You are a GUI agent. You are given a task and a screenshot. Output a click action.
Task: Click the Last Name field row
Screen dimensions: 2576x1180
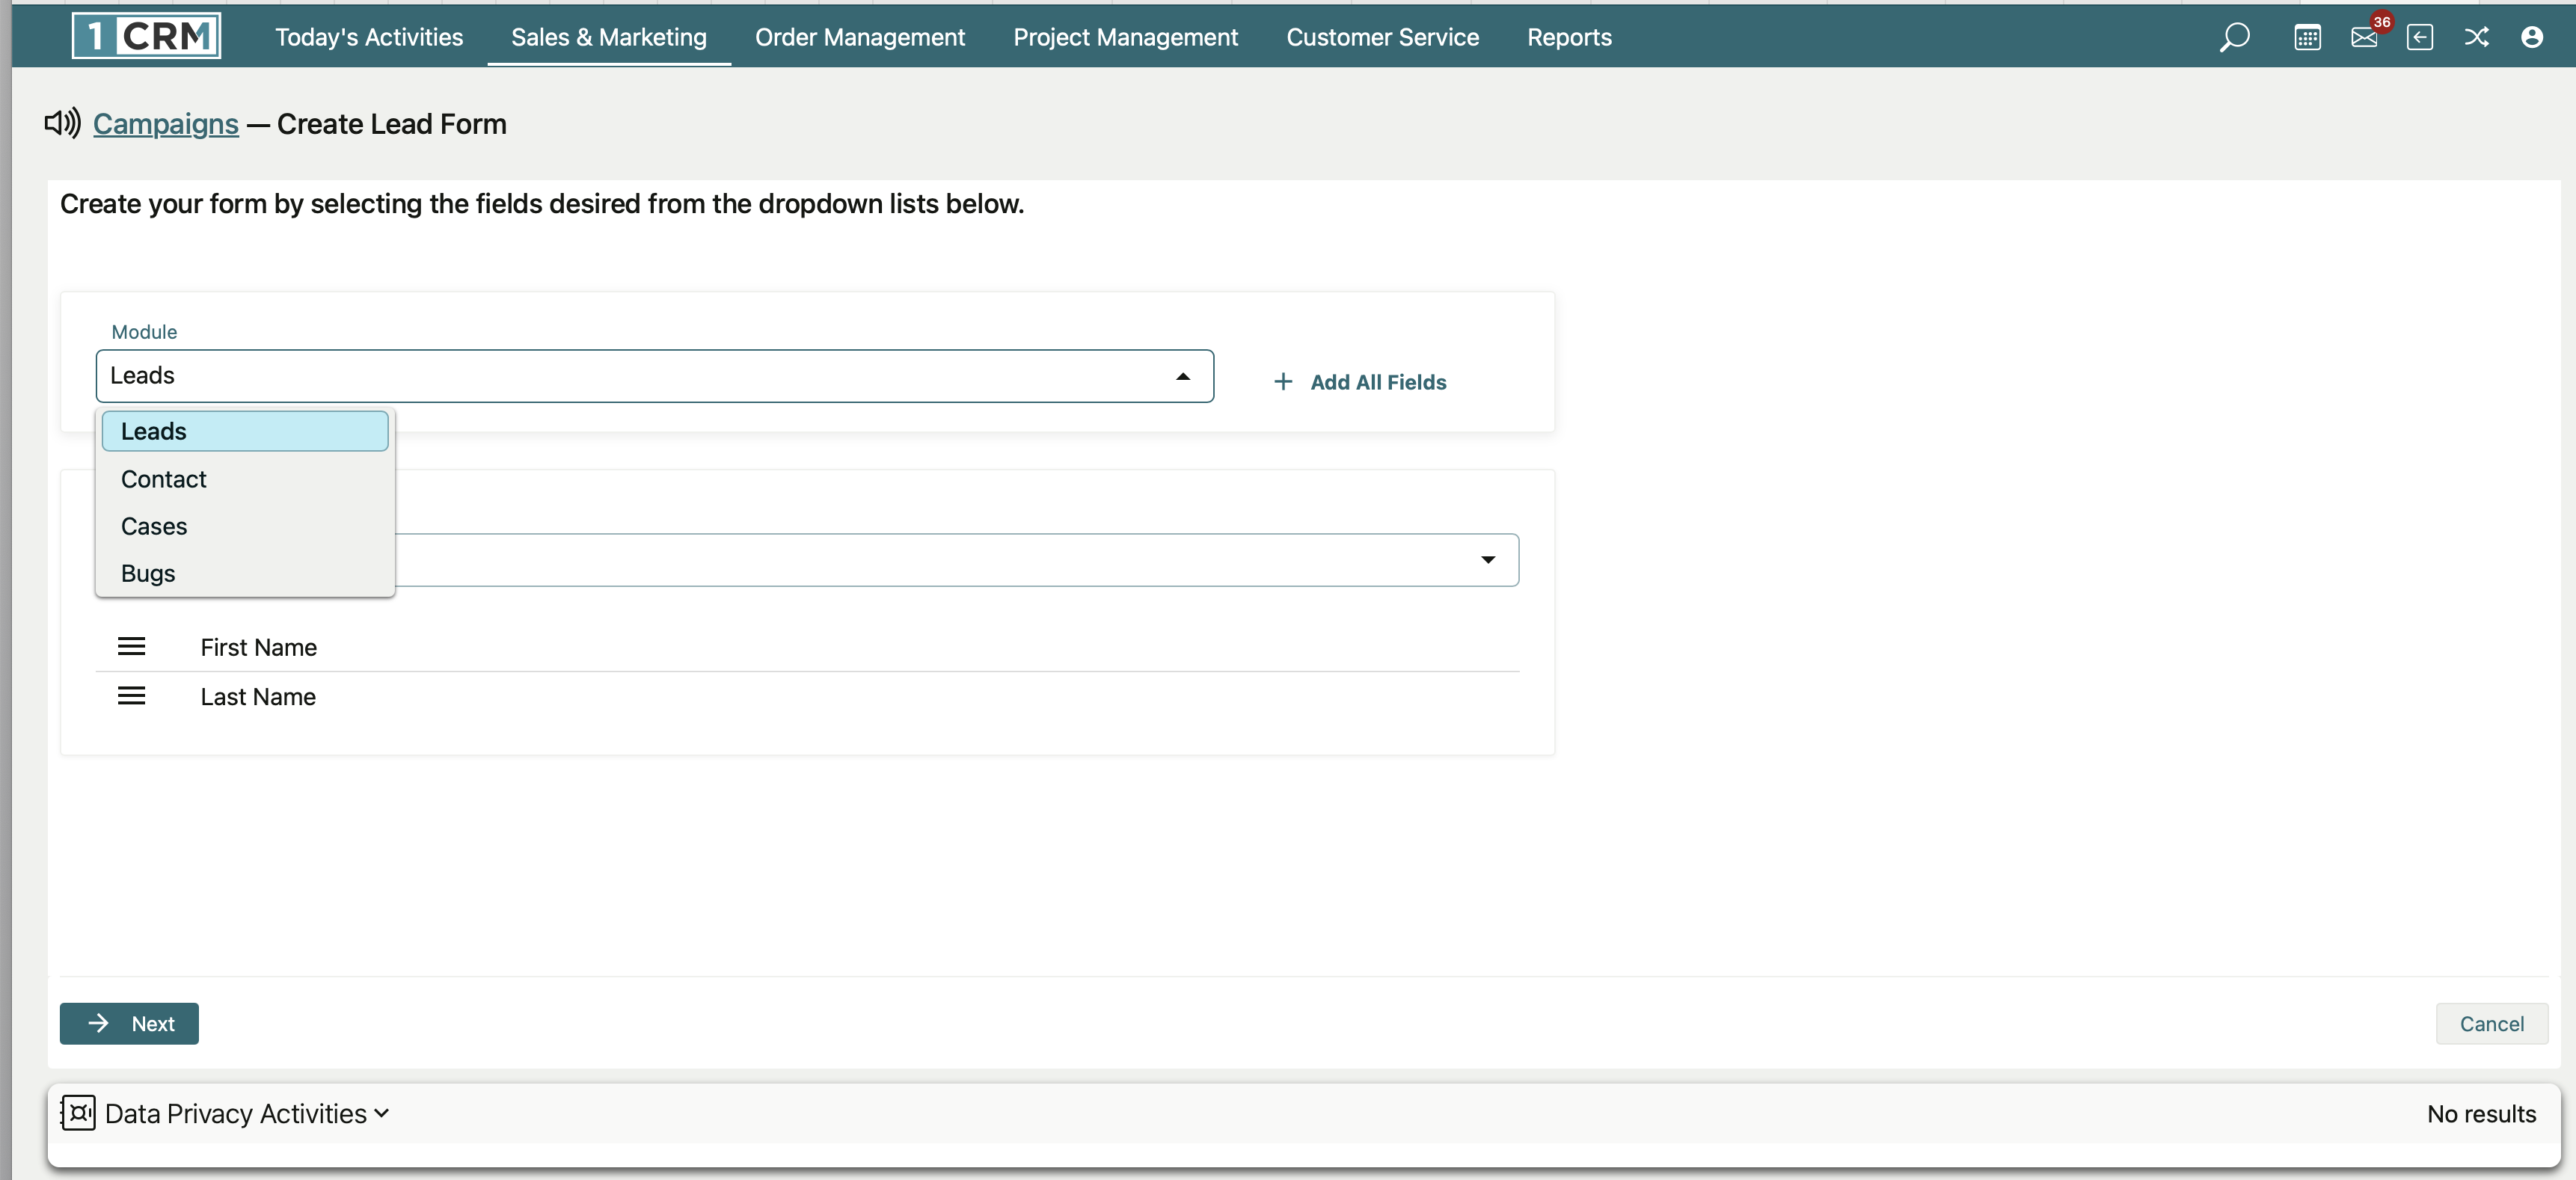(x=807, y=696)
